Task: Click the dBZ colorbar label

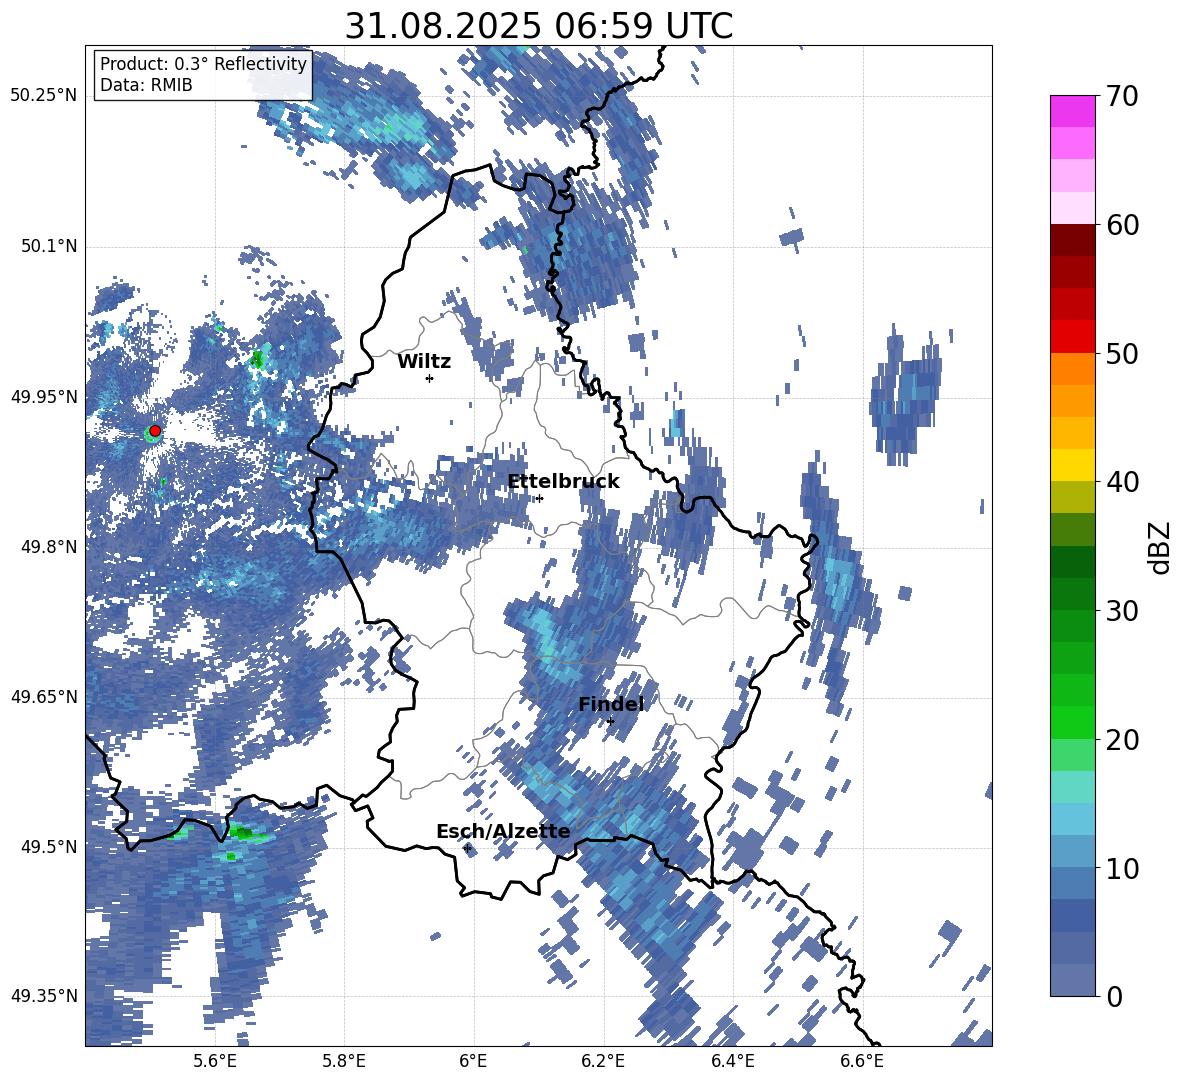Action: click(x=1160, y=547)
